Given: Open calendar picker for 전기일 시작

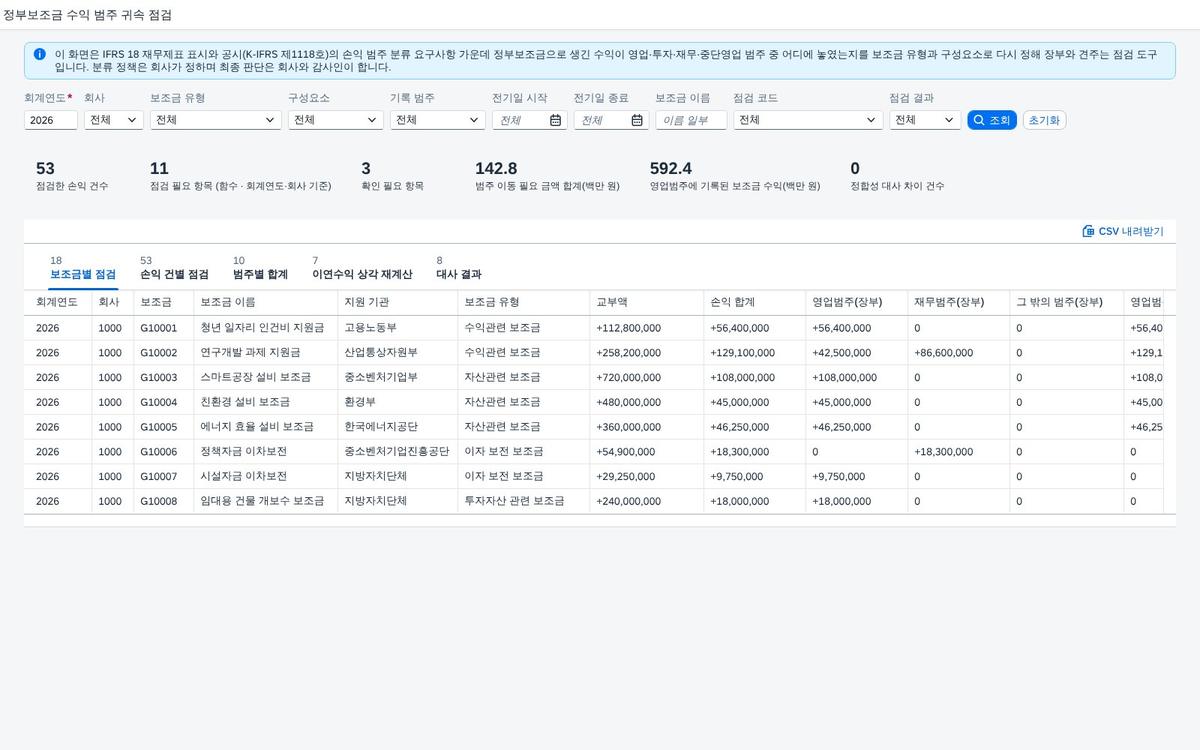Looking at the screenshot, I should click(x=555, y=120).
